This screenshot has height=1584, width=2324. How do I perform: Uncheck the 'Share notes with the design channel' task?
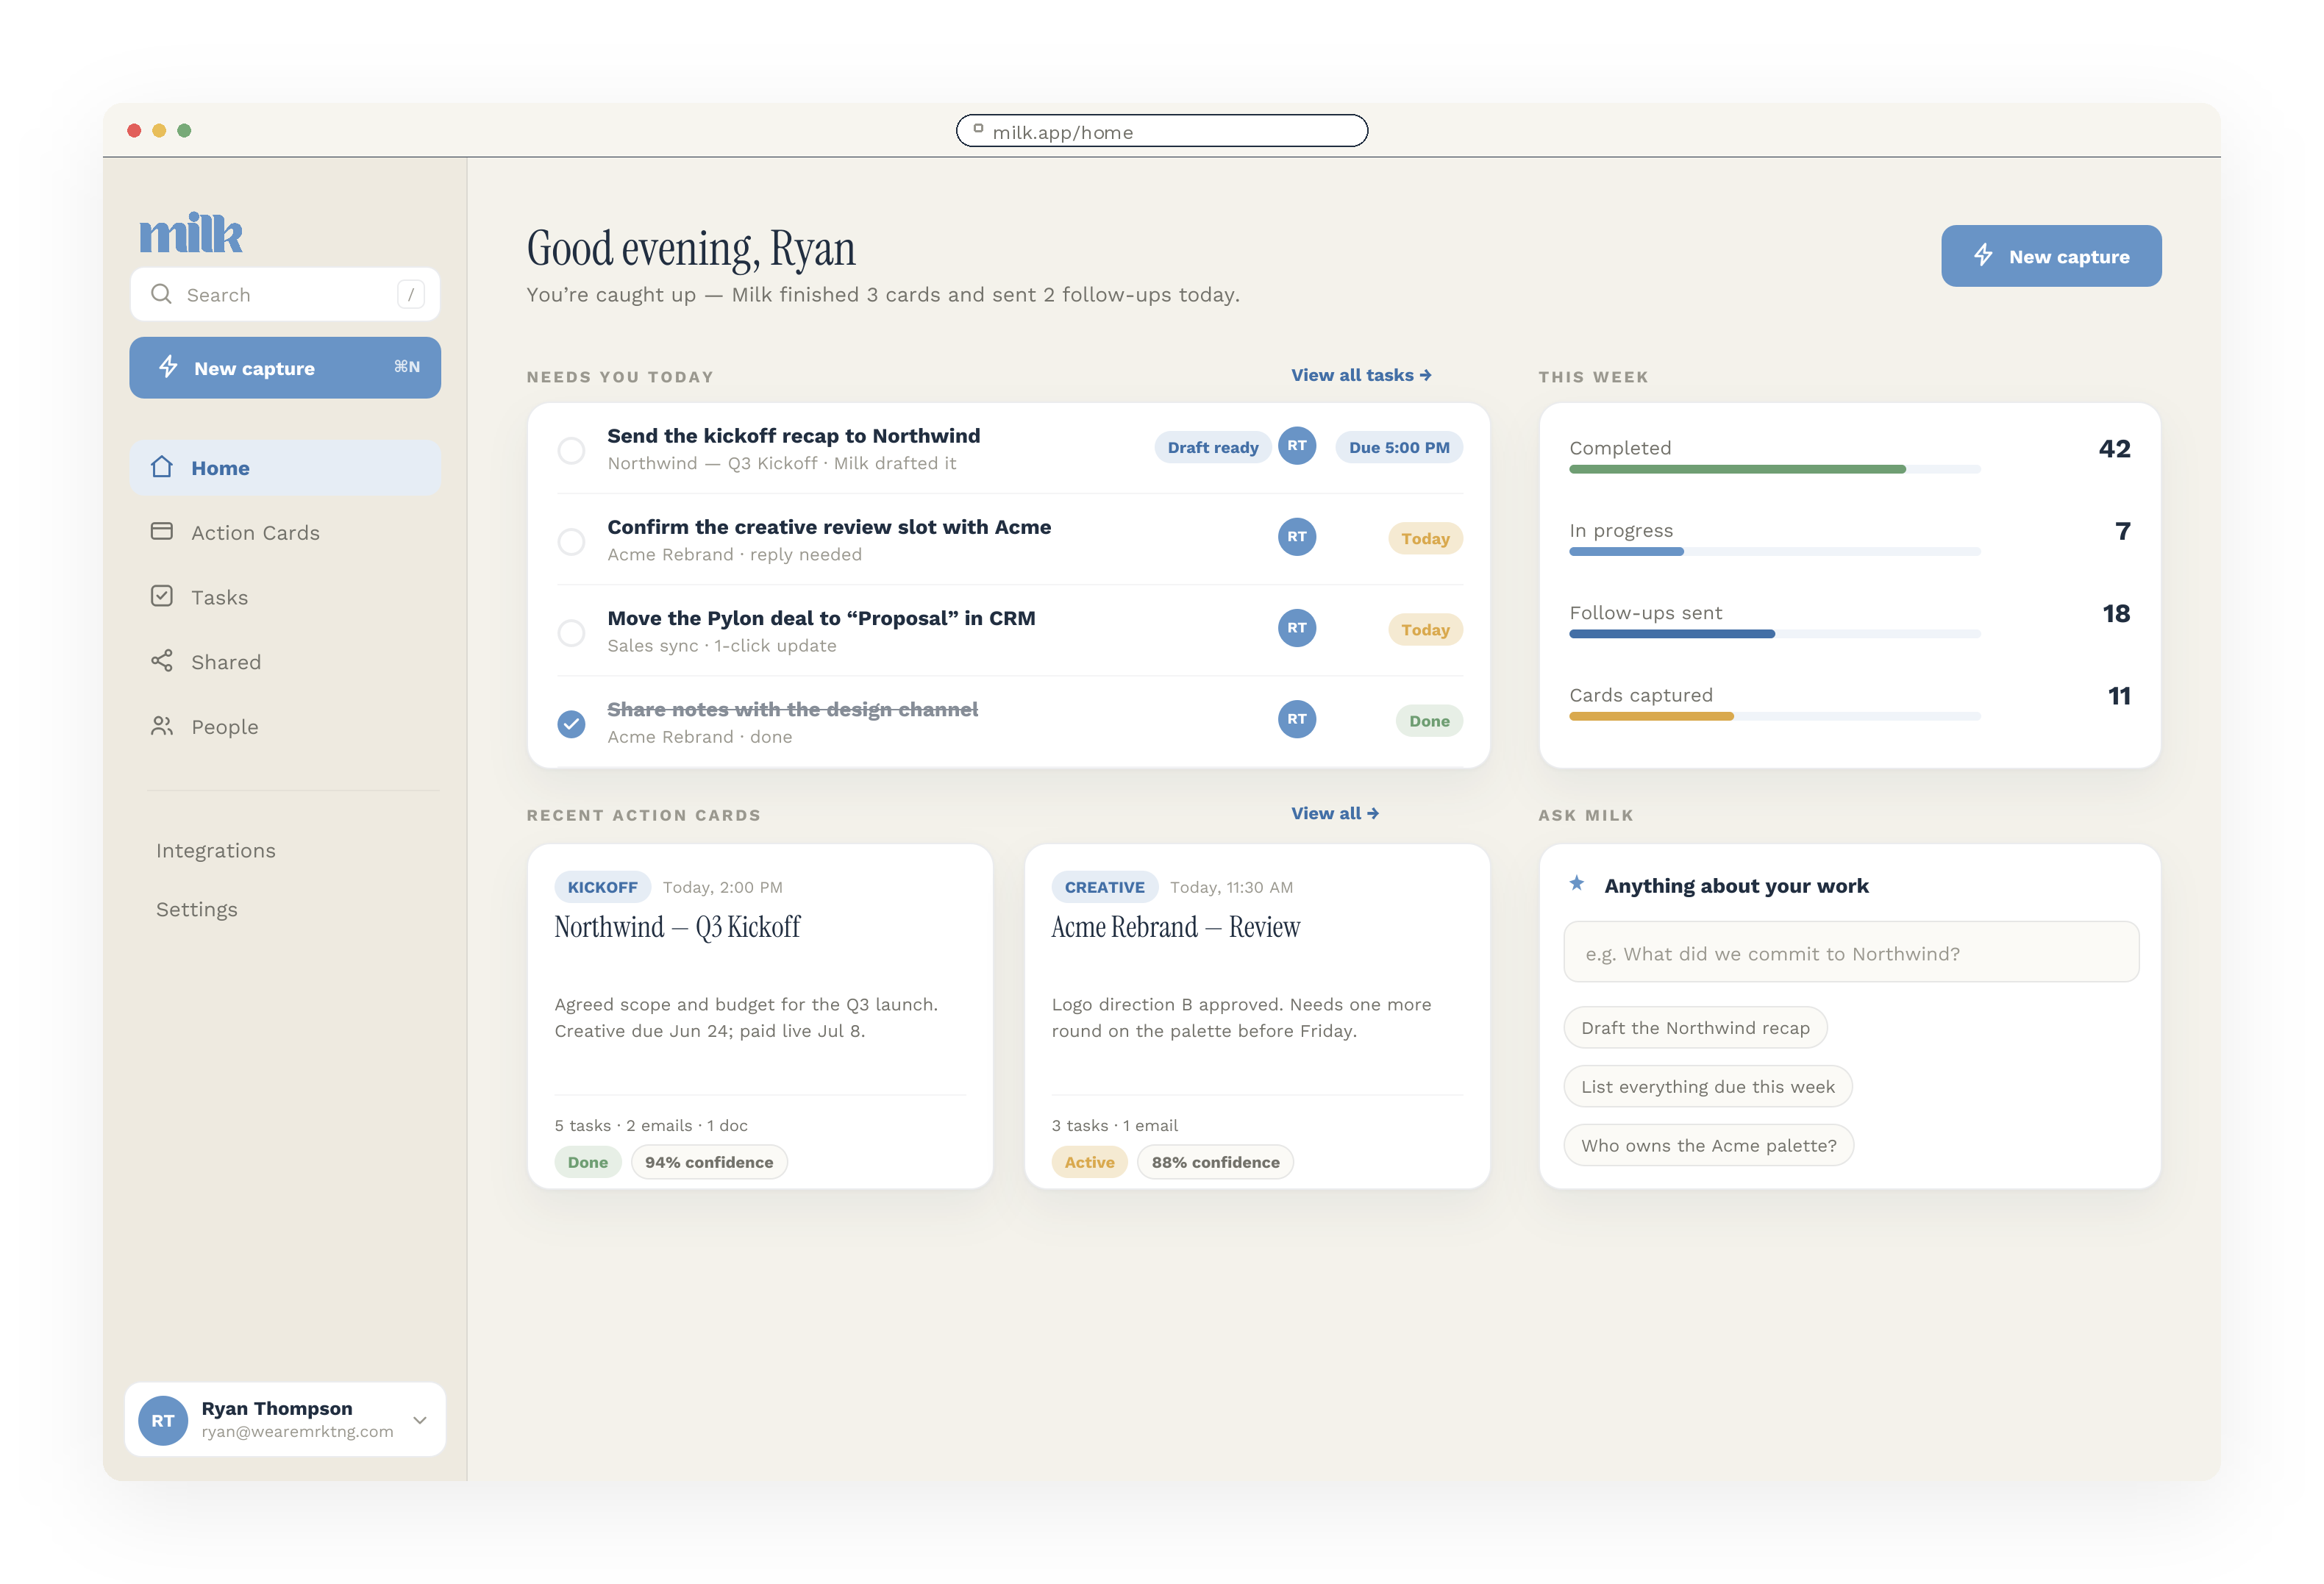pyautogui.click(x=571, y=723)
